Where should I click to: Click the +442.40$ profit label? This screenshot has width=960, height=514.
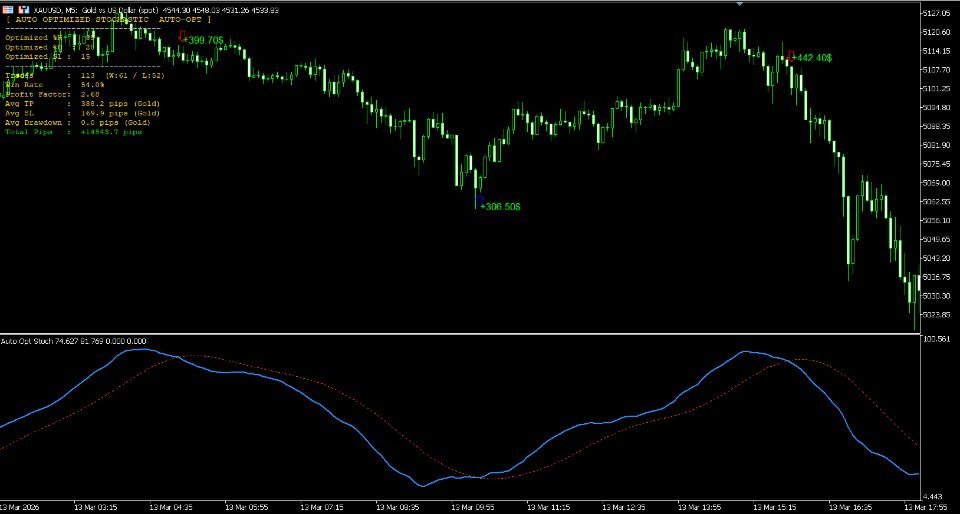(x=812, y=58)
